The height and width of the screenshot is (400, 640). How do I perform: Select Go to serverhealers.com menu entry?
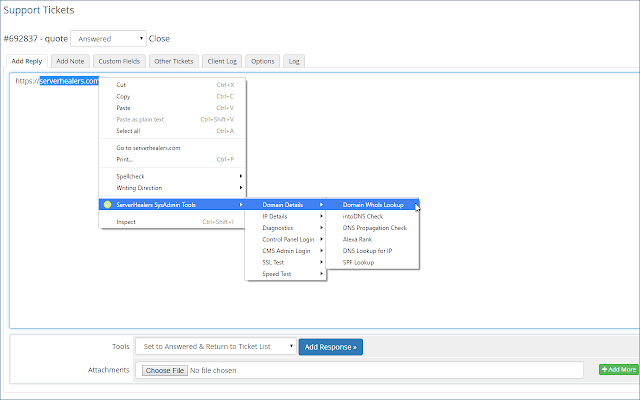172,148
